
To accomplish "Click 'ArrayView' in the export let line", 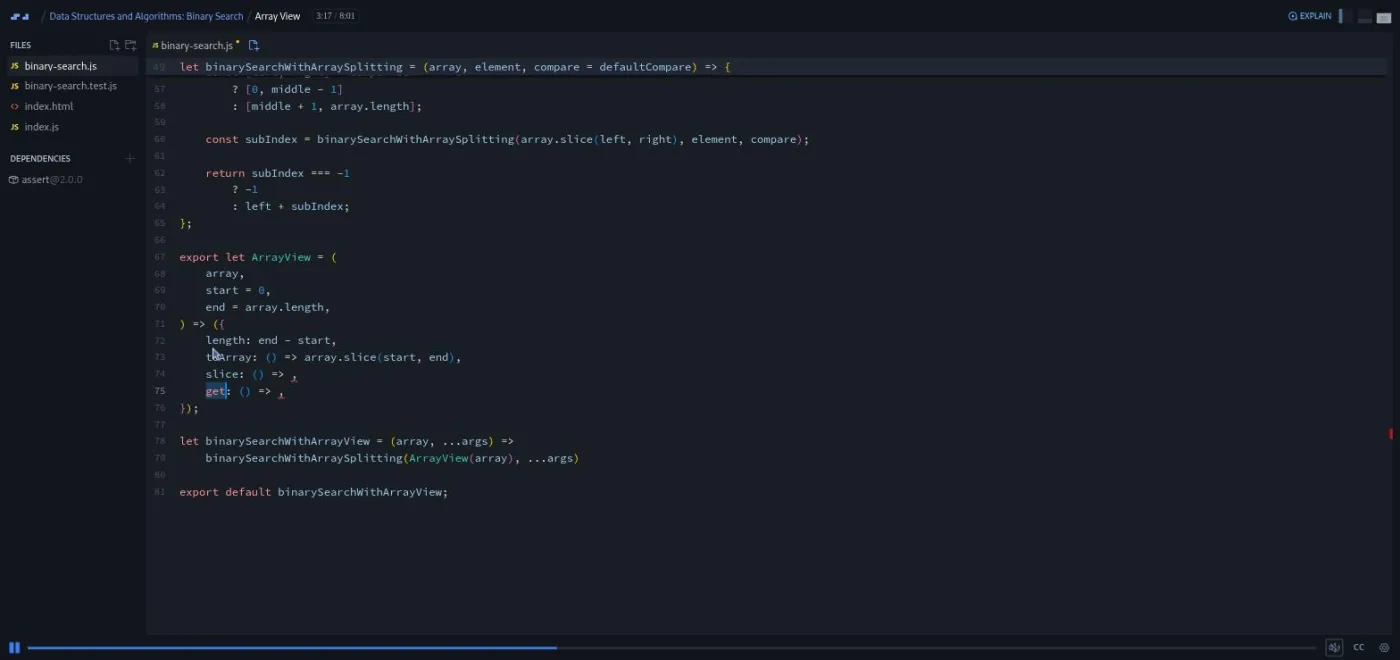I will [x=281, y=257].
